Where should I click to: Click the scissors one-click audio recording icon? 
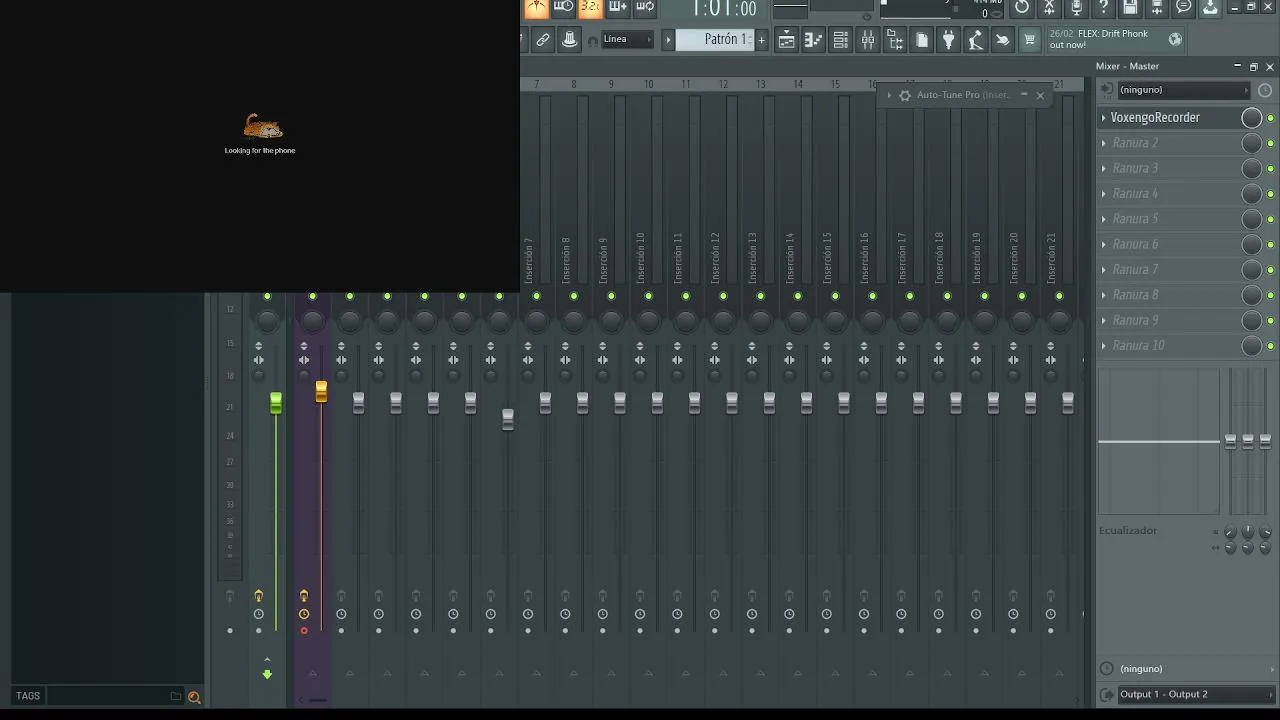coord(1049,8)
